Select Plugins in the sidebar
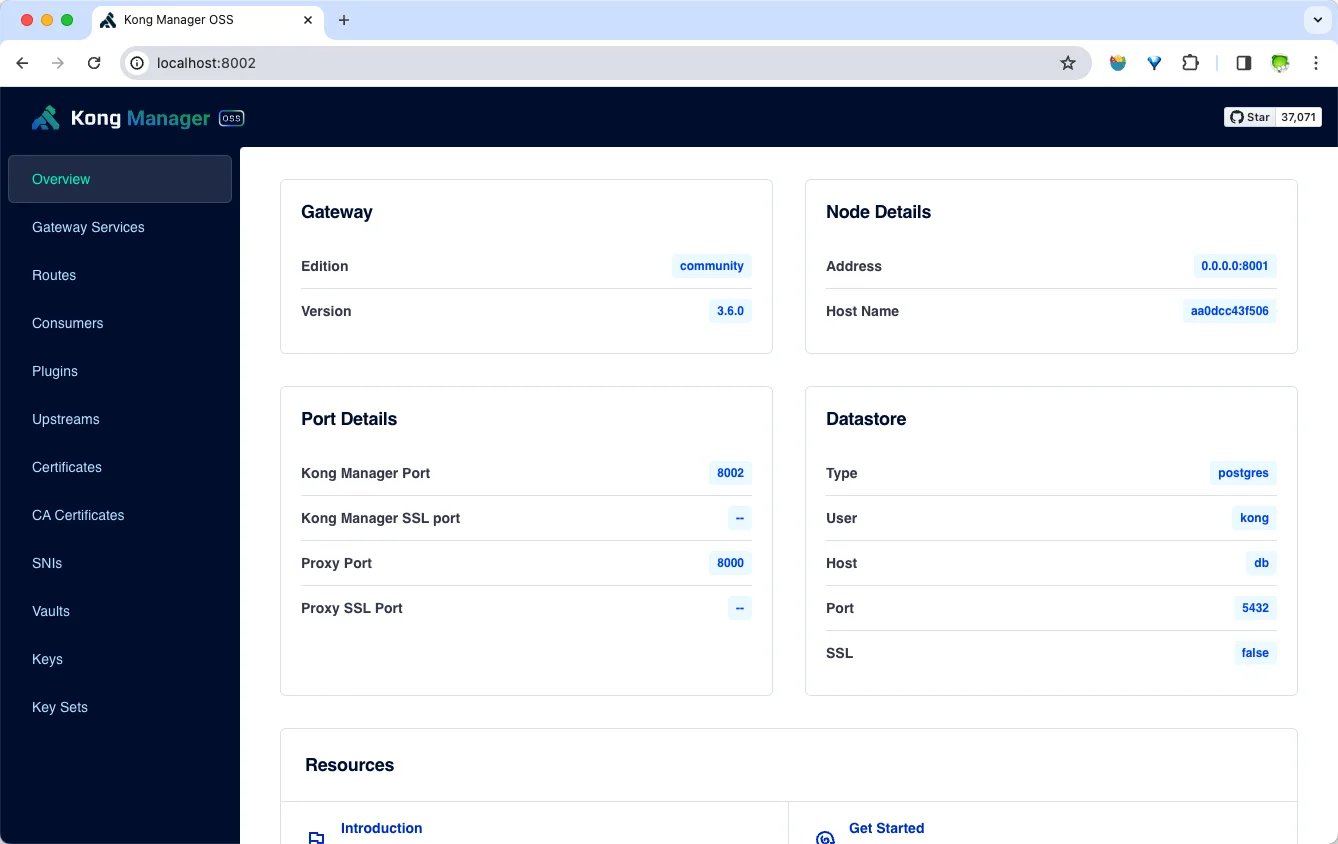1338x844 pixels. coord(55,371)
